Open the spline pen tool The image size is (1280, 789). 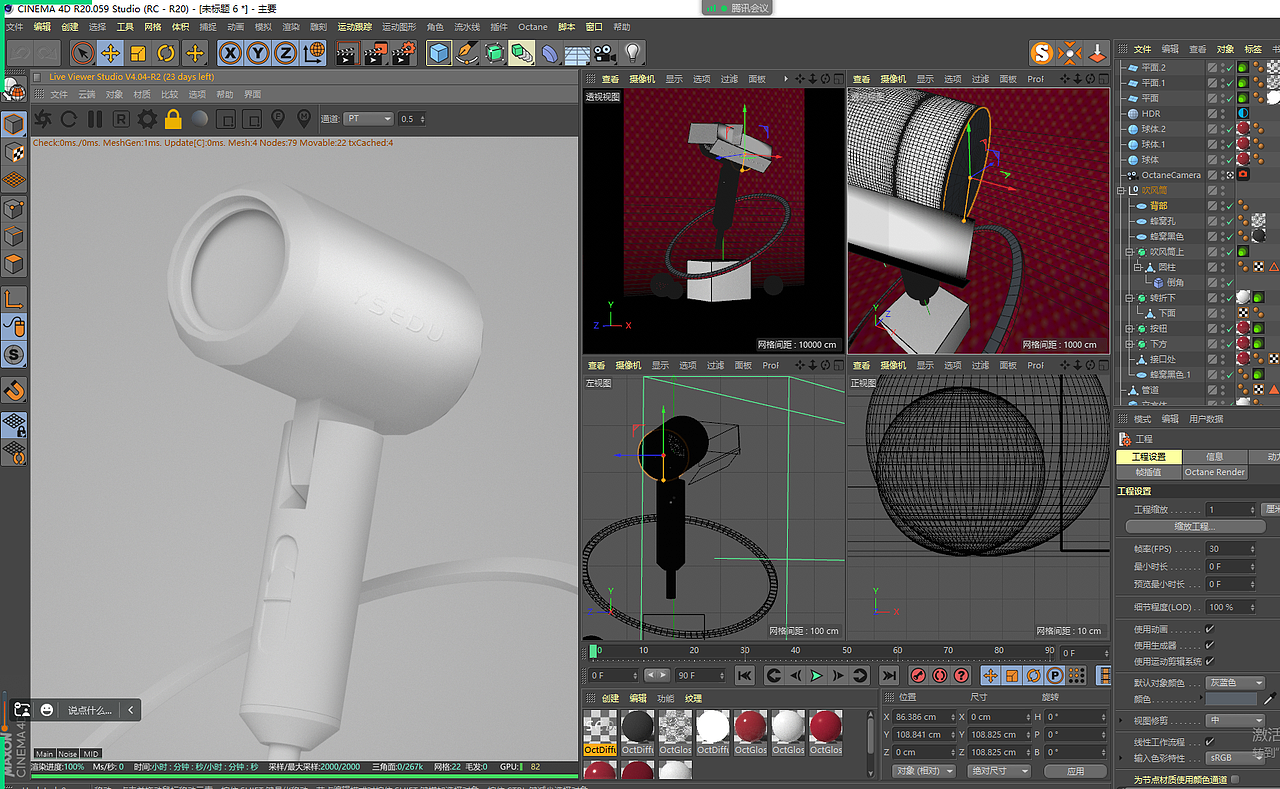coord(467,53)
